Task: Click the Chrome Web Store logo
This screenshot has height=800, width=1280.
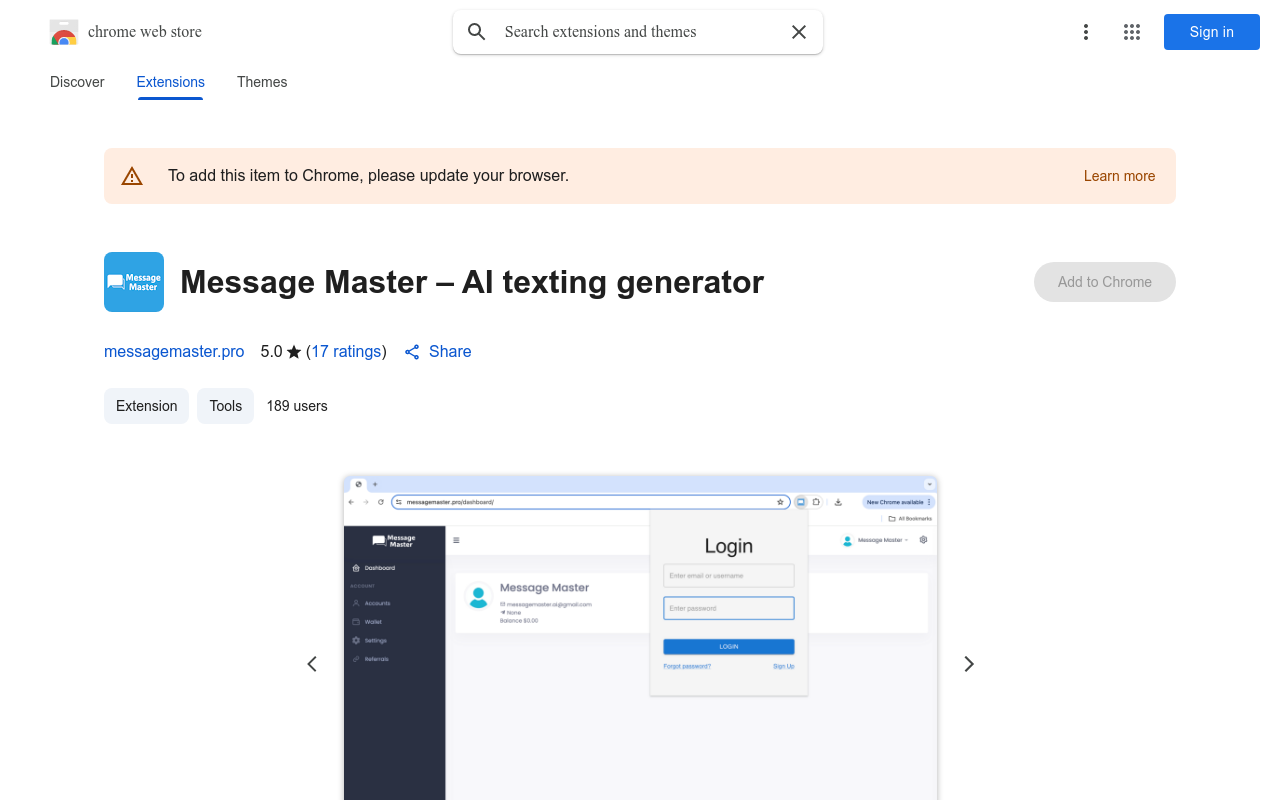Action: [64, 32]
